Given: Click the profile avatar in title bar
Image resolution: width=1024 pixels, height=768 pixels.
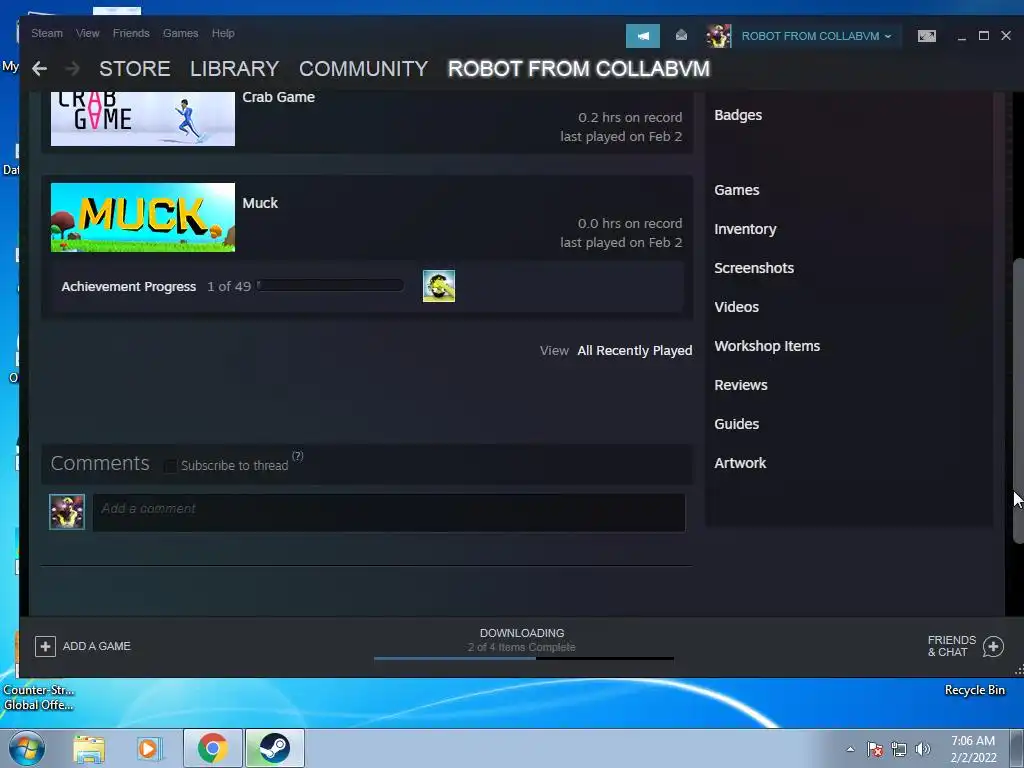Looking at the screenshot, I should pos(718,36).
